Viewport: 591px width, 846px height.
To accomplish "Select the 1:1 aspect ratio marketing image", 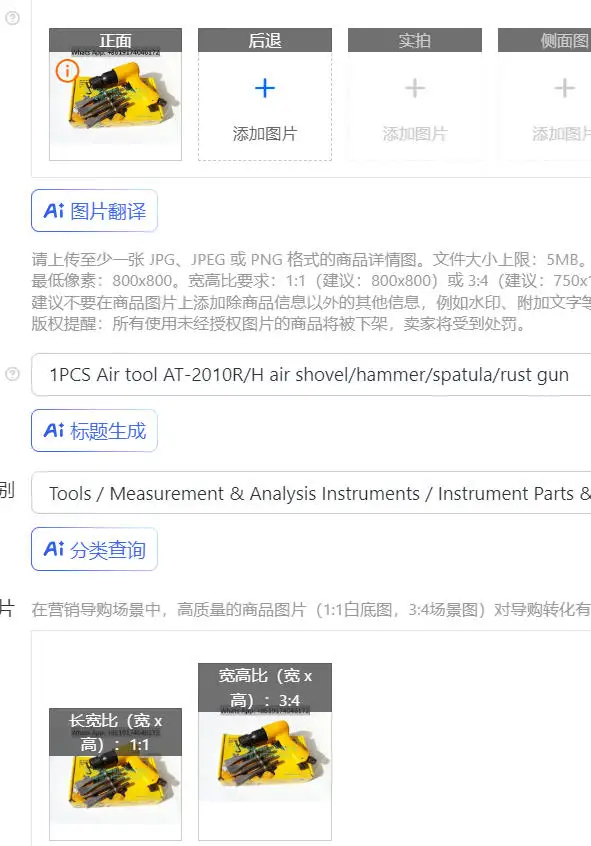I will point(116,774).
